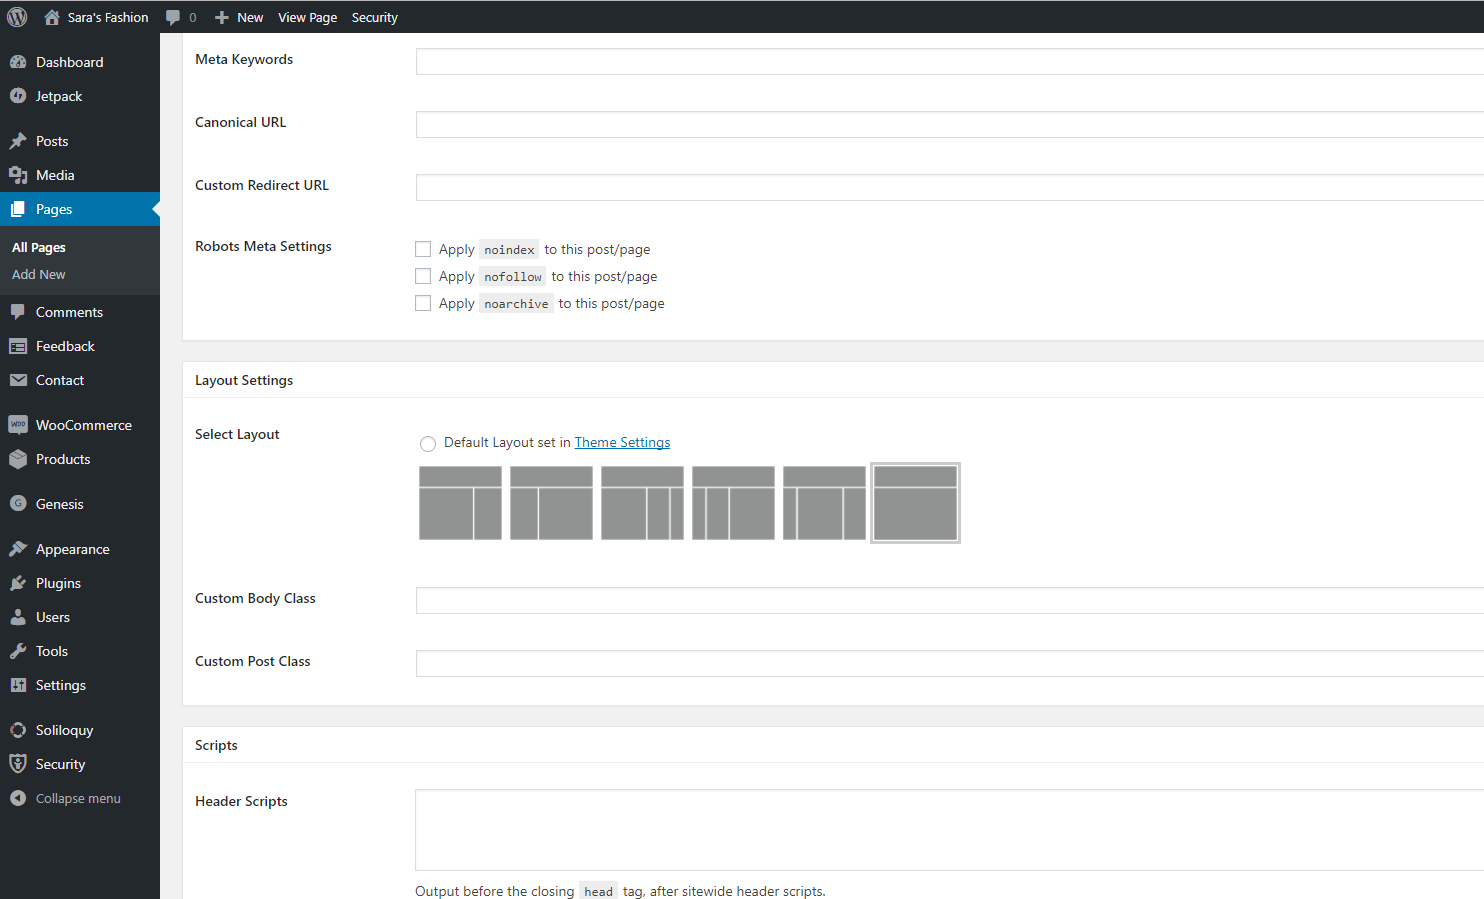Viewport: 1484px width, 899px height.
Task: Click the Meta Keywords input field
Action: click(950, 62)
